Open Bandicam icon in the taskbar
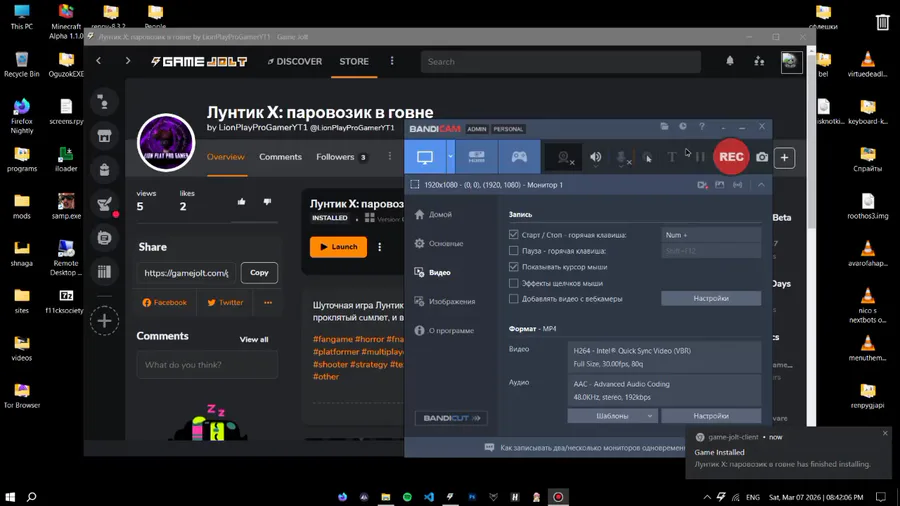Image resolution: width=900 pixels, height=506 pixels. tap(558, 497)
